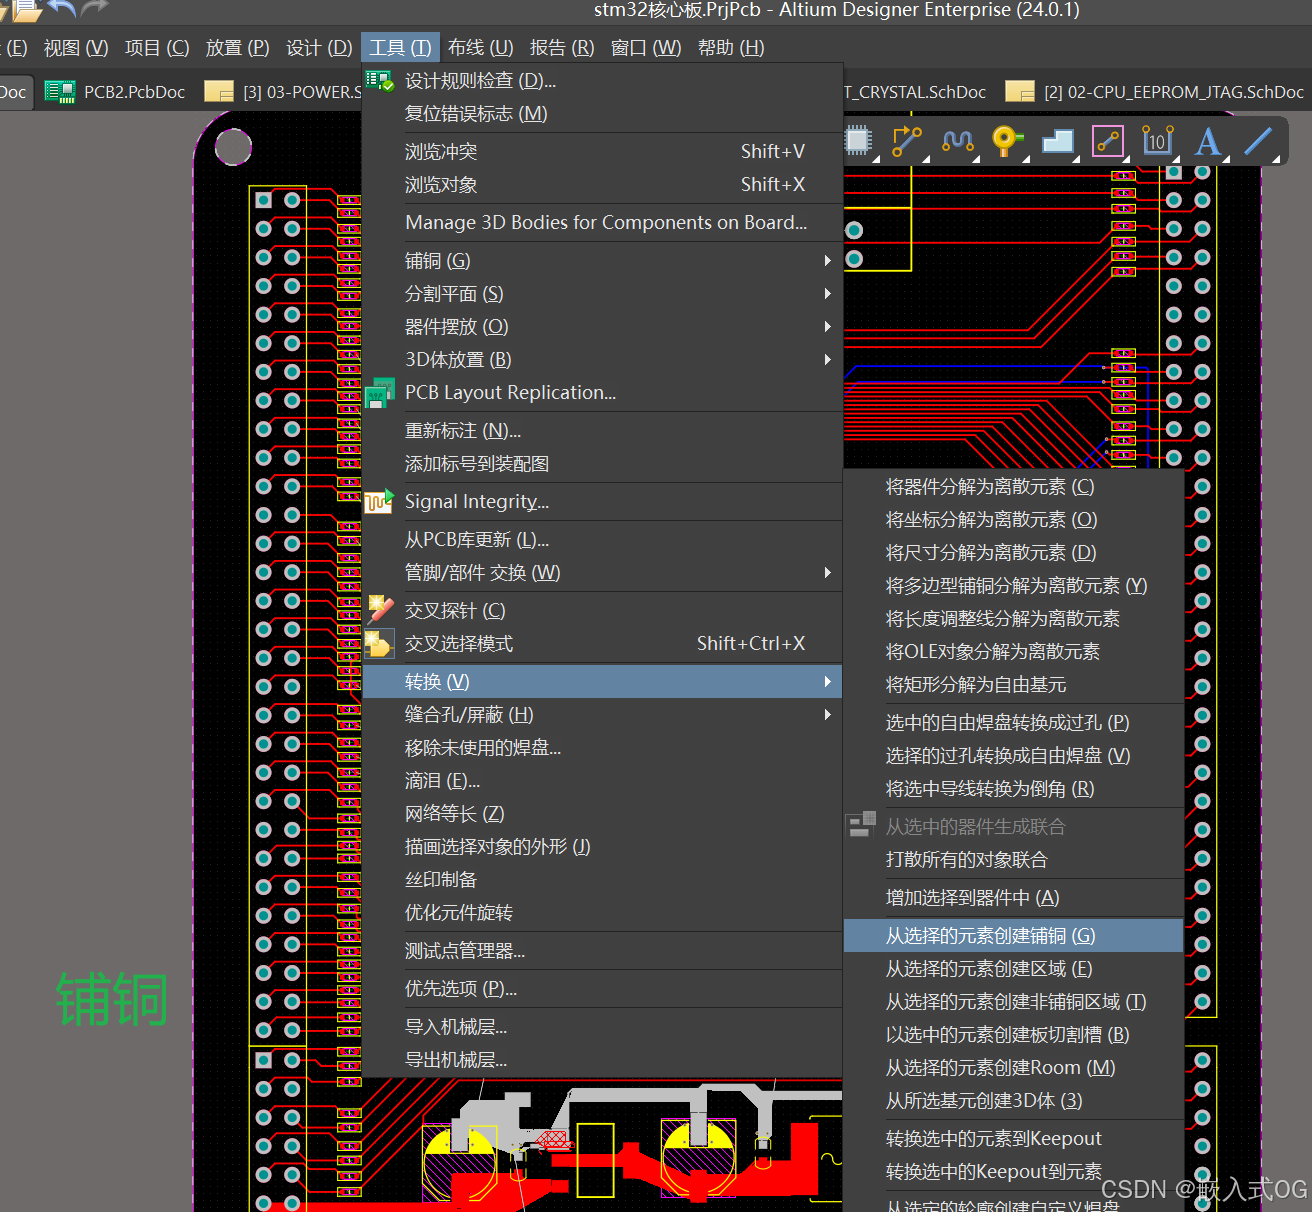Select the Place Via tool icon
Viewport: 1312px width, 1212px height.
tap(1006, 141)
